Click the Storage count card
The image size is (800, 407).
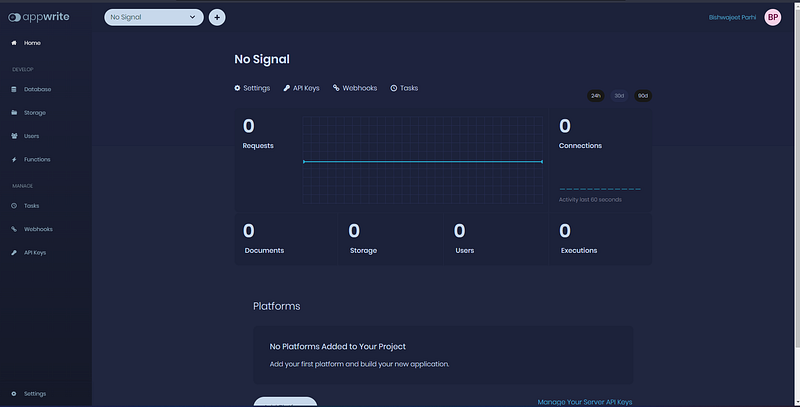pos(391,239)
